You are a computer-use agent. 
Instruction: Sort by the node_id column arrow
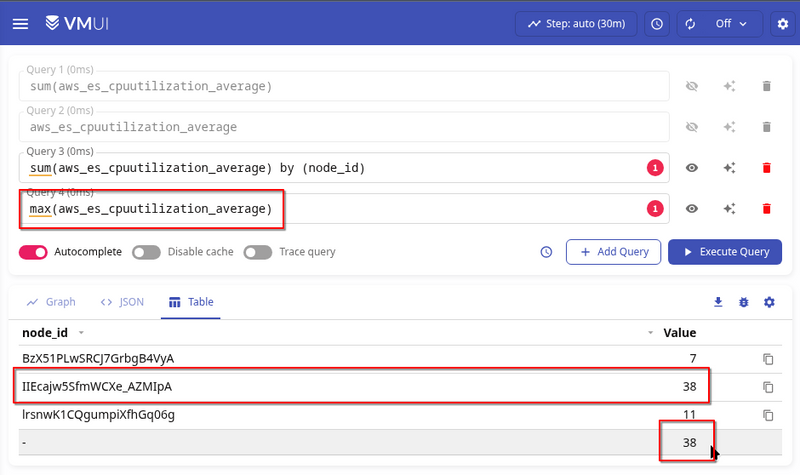coord(81,333)
